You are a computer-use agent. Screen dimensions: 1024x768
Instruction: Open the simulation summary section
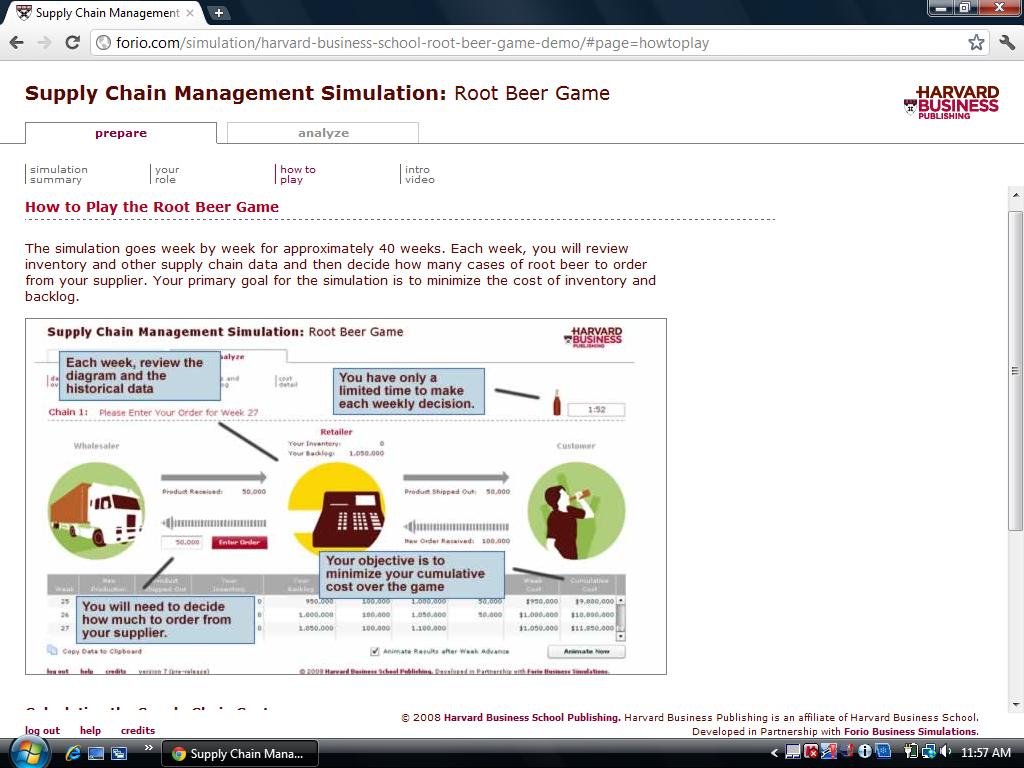coord(59,174)
